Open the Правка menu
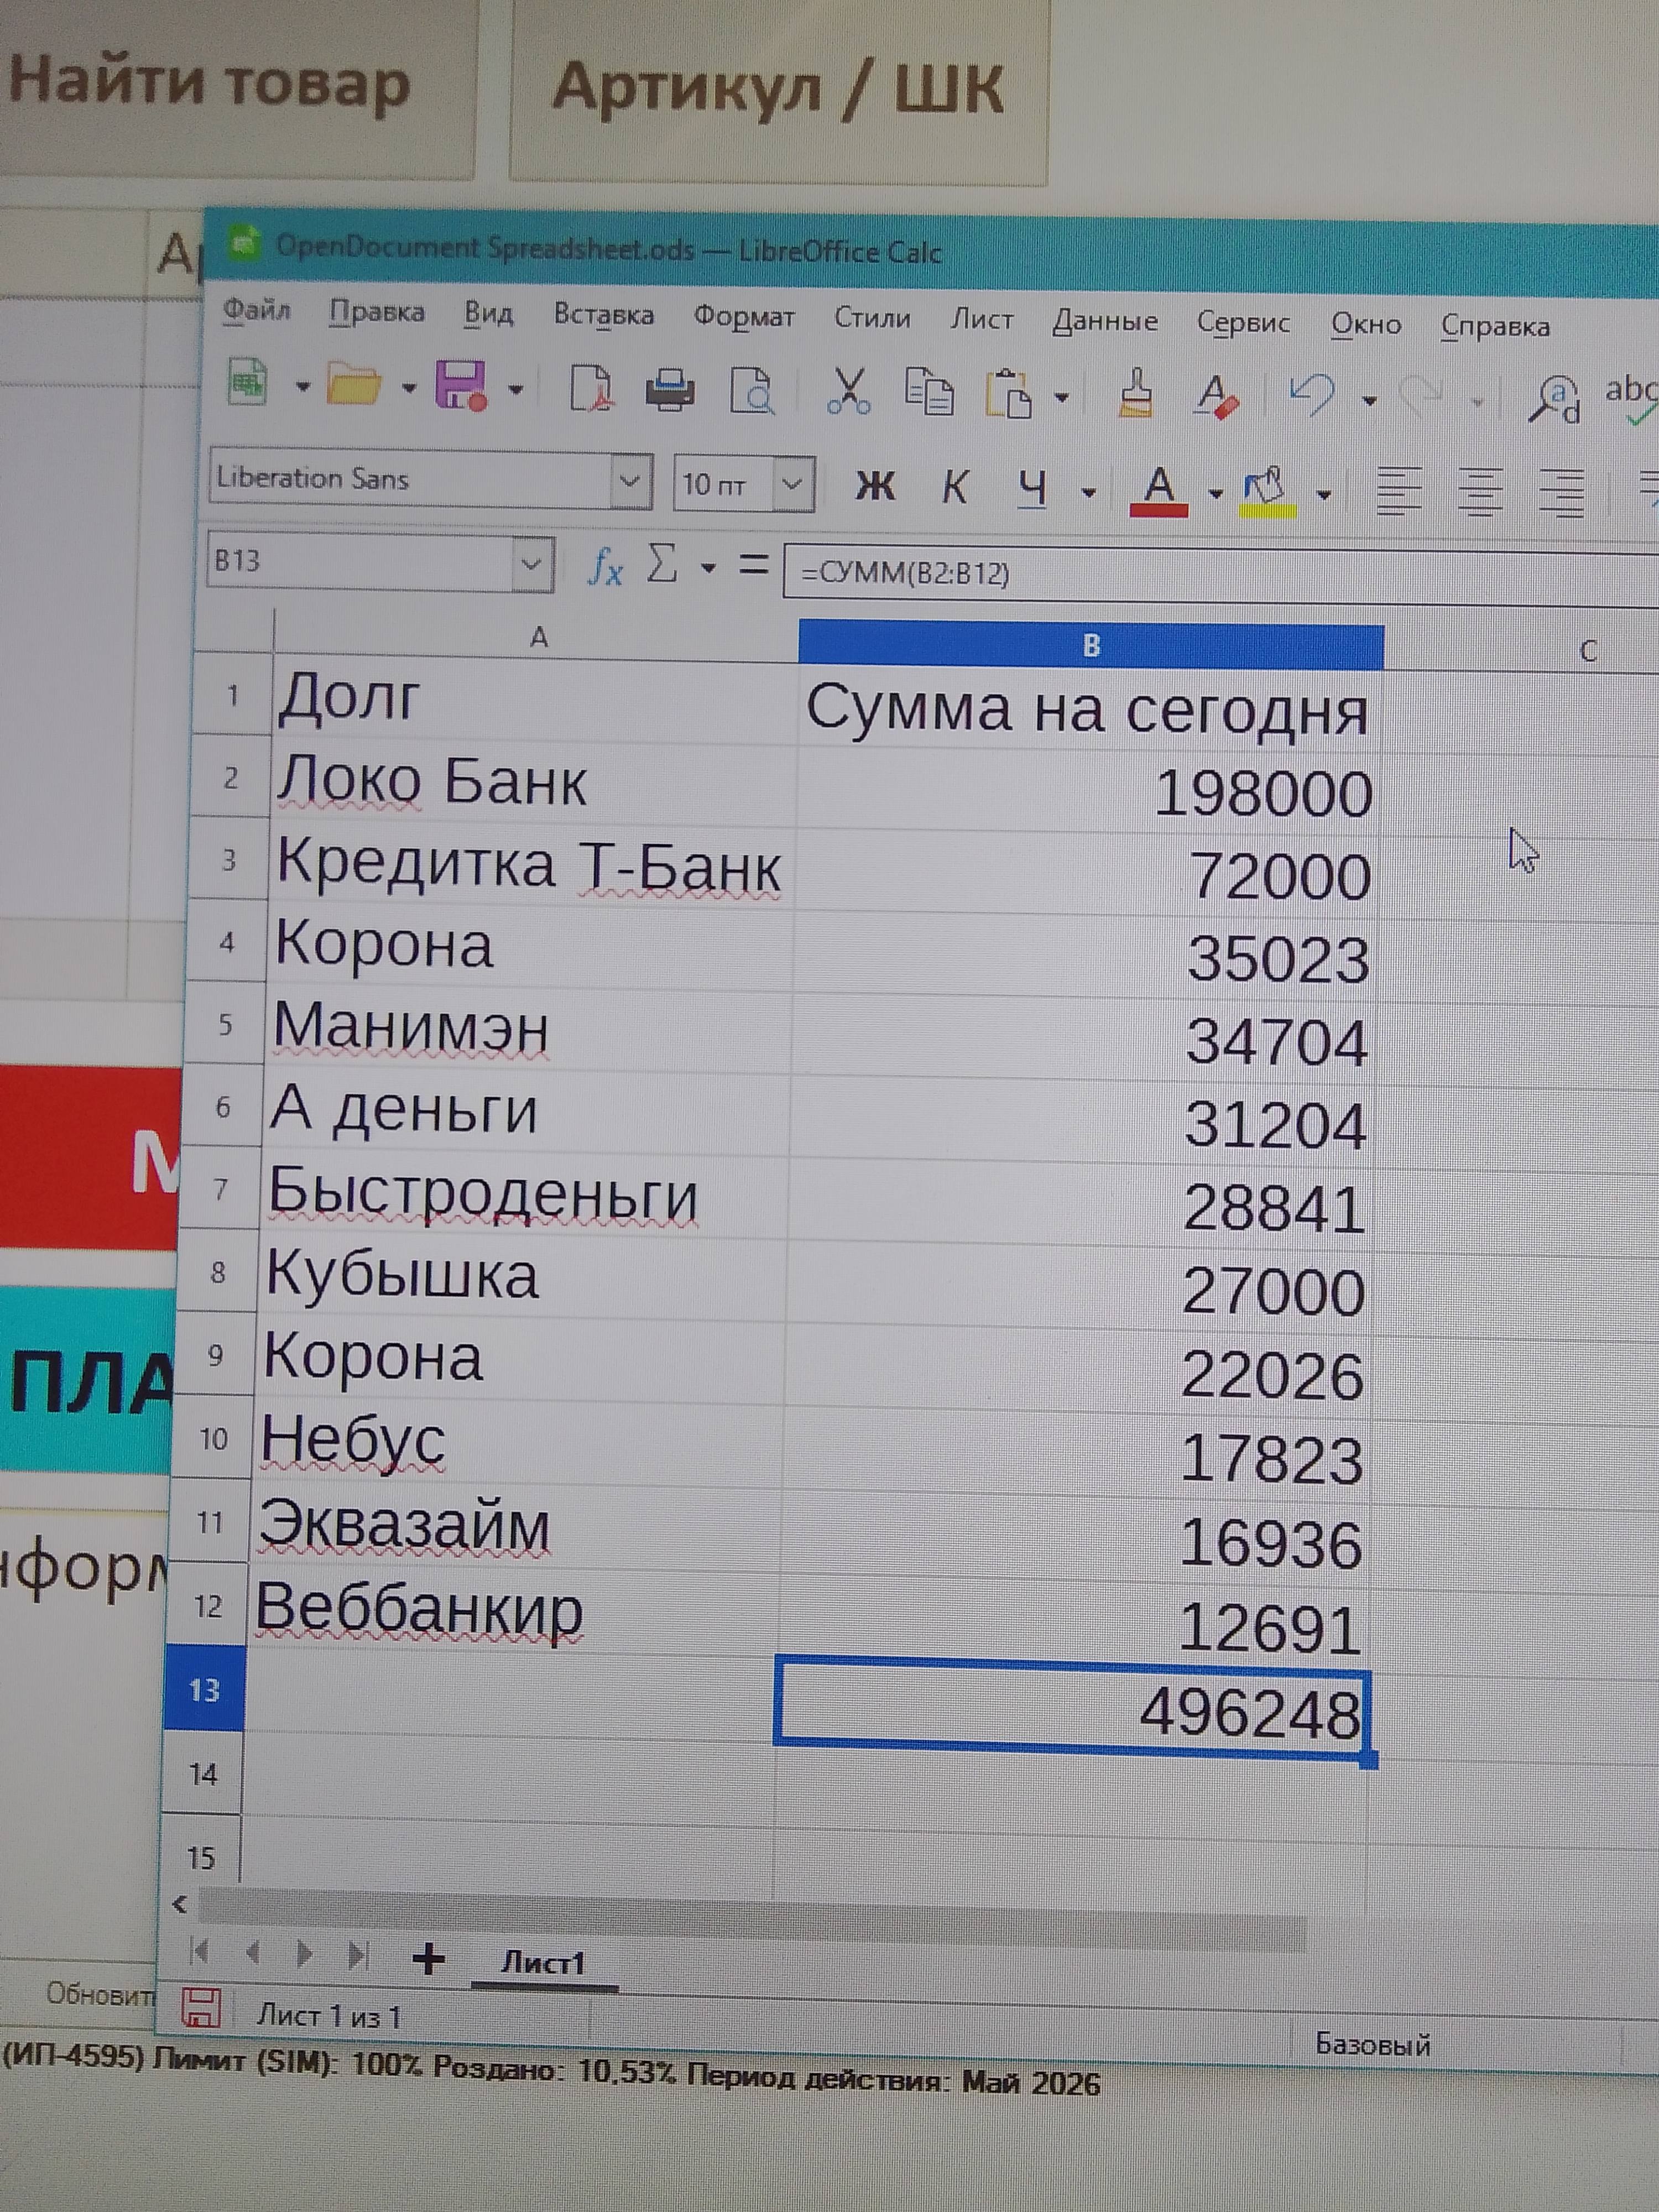The width and height of the screenshot is (1659, 2212). tap(377, 312)
